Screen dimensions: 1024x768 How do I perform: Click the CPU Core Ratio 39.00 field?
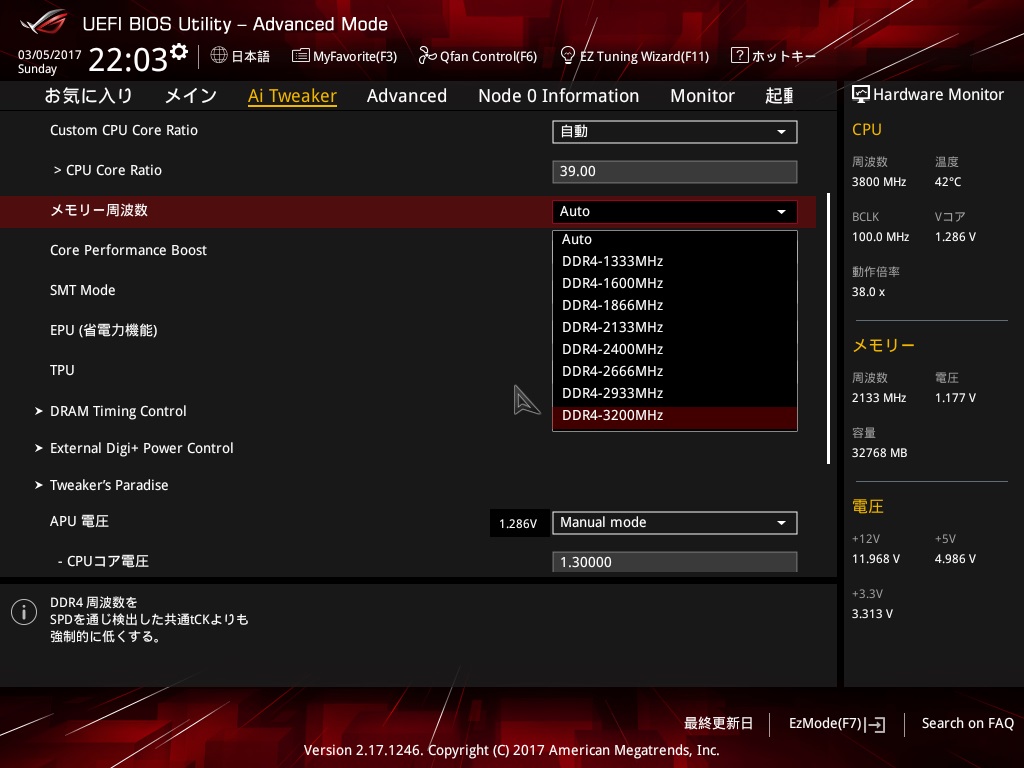pos(675,172)
